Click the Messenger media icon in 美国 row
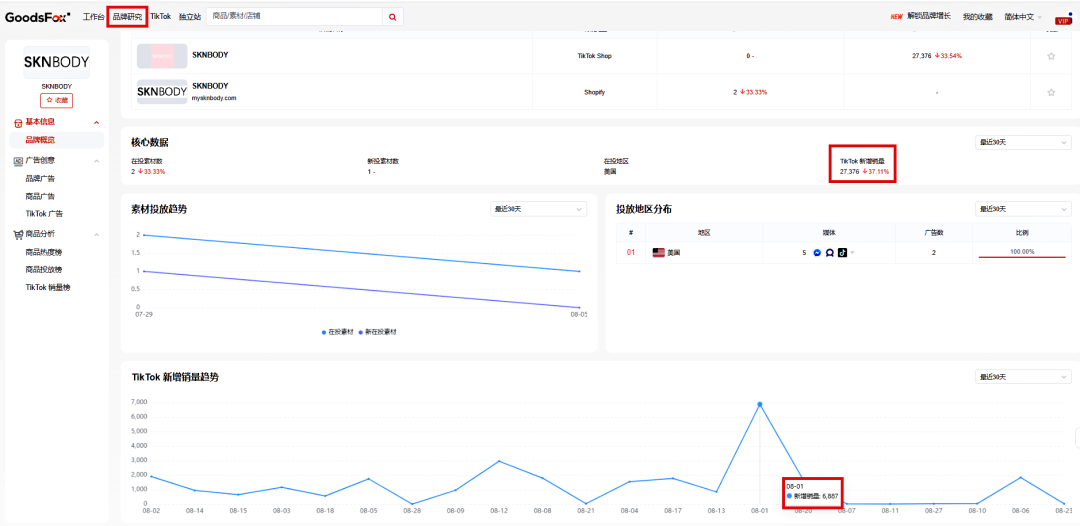1080x526 pixels. pyautogui.click(x=817, y=253)
